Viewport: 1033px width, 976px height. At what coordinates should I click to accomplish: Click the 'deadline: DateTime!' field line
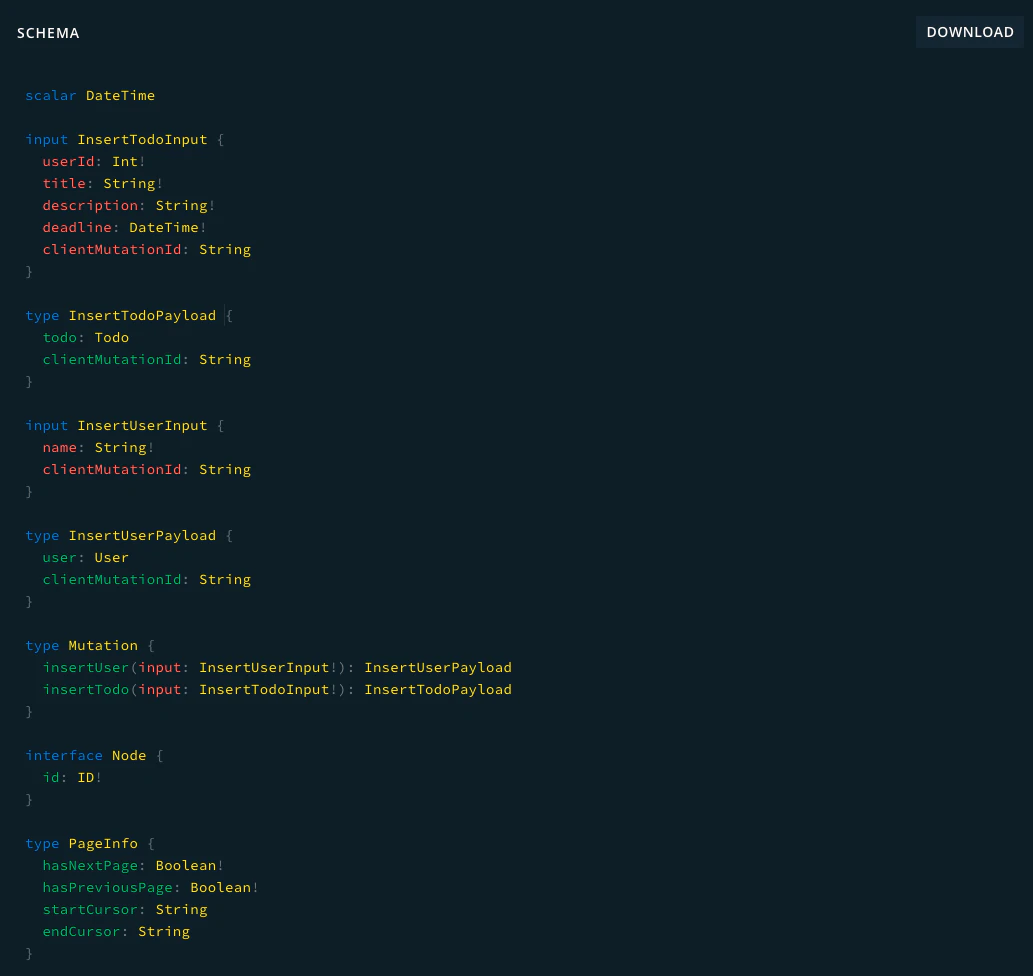click(124, 227)
